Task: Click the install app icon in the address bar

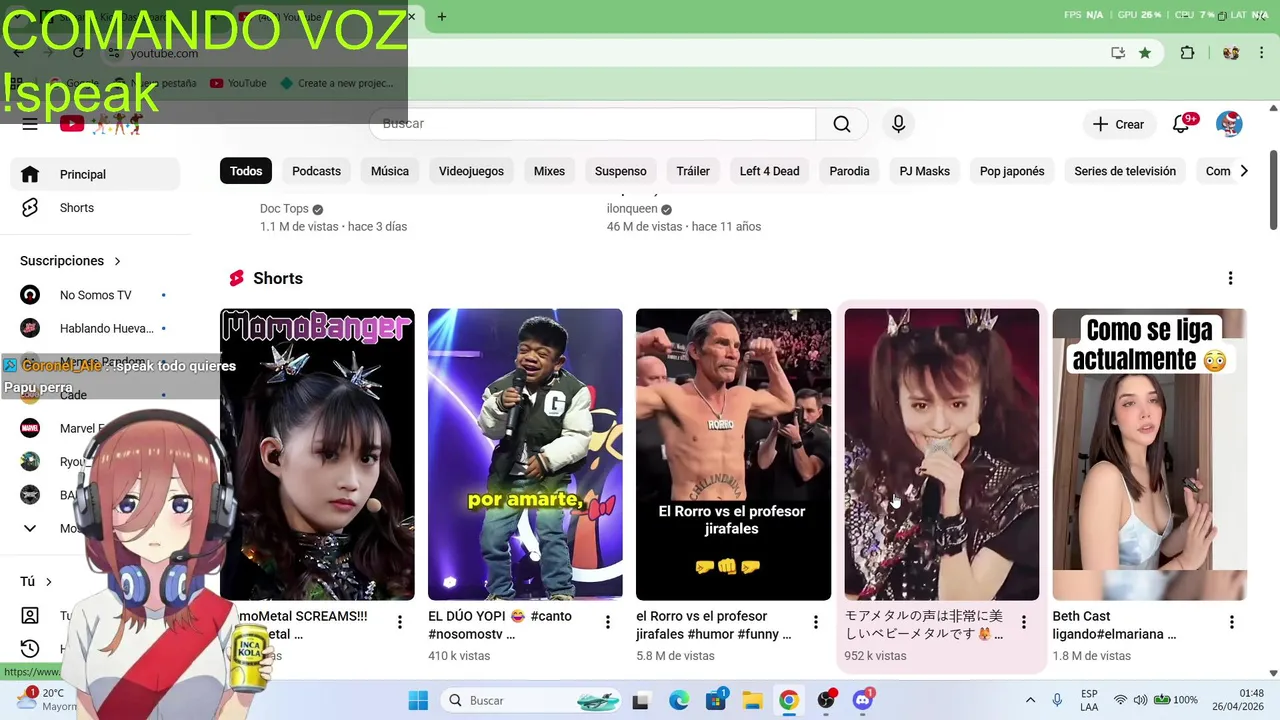Action: 1118,53
